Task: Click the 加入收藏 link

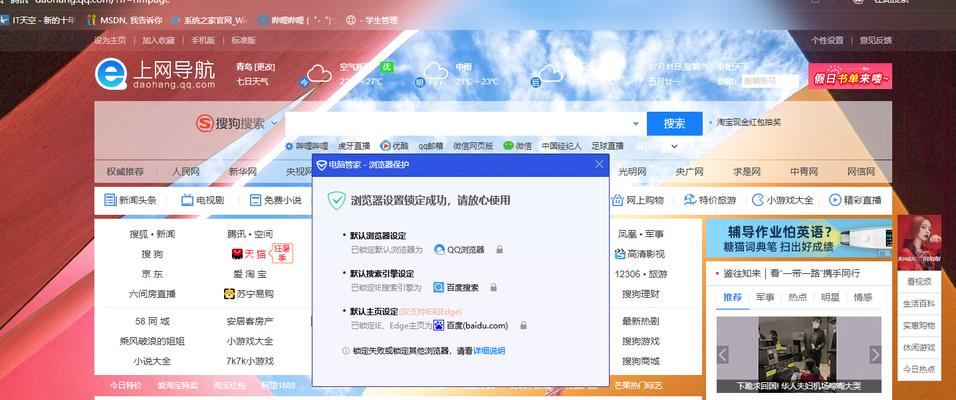Action: 159,40
